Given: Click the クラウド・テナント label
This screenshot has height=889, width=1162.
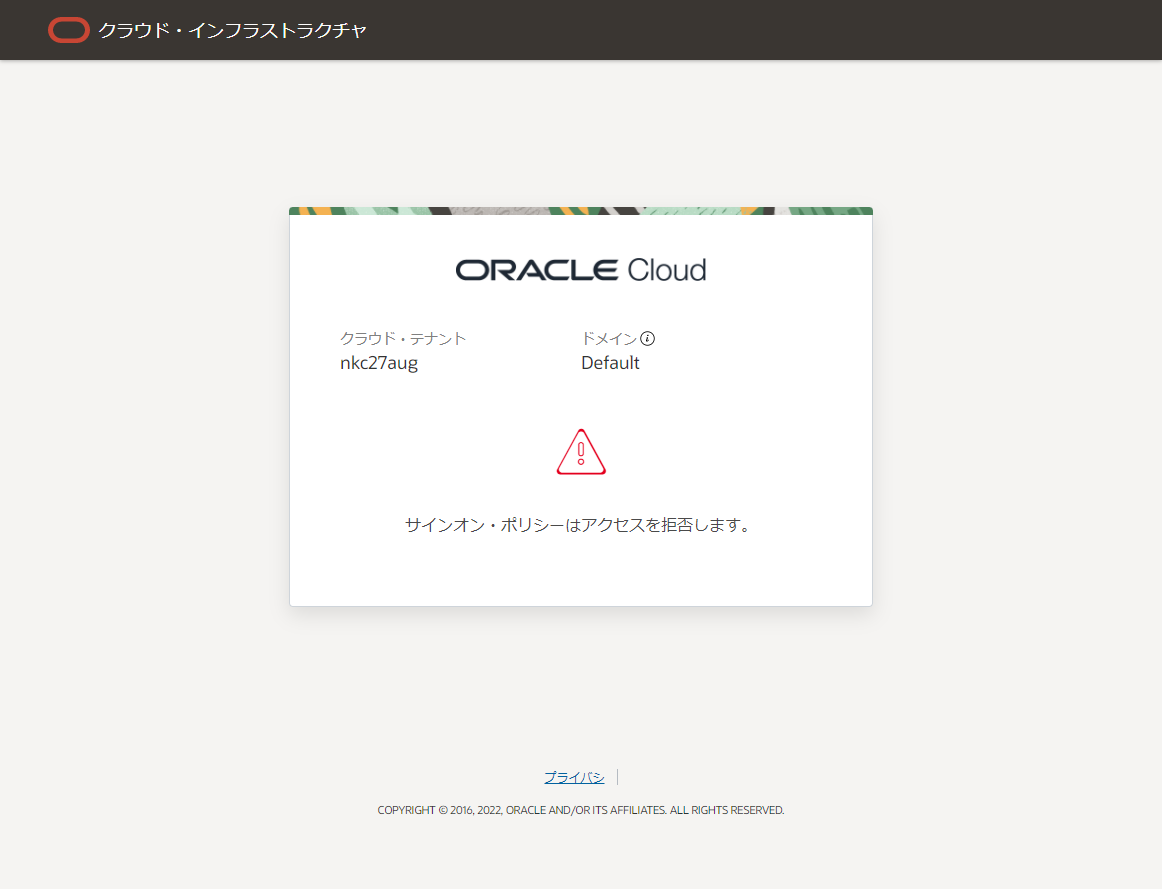Looking at the screenshot, I should pyautogui.click(x=403, y=339).
